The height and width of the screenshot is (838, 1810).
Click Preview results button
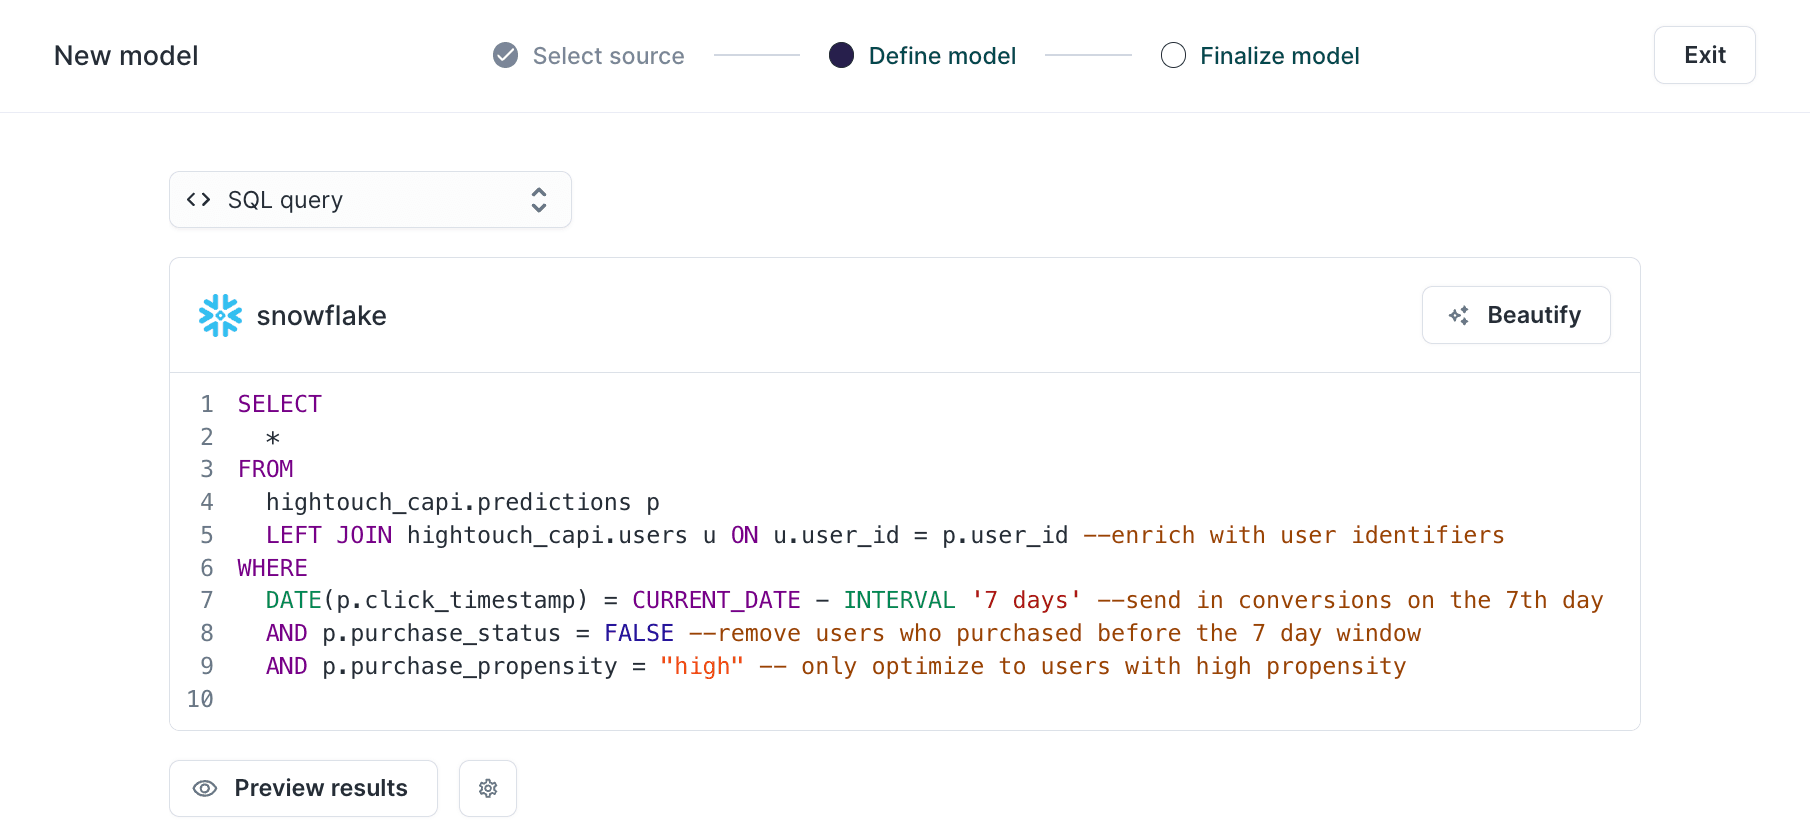tap(303, 789)
